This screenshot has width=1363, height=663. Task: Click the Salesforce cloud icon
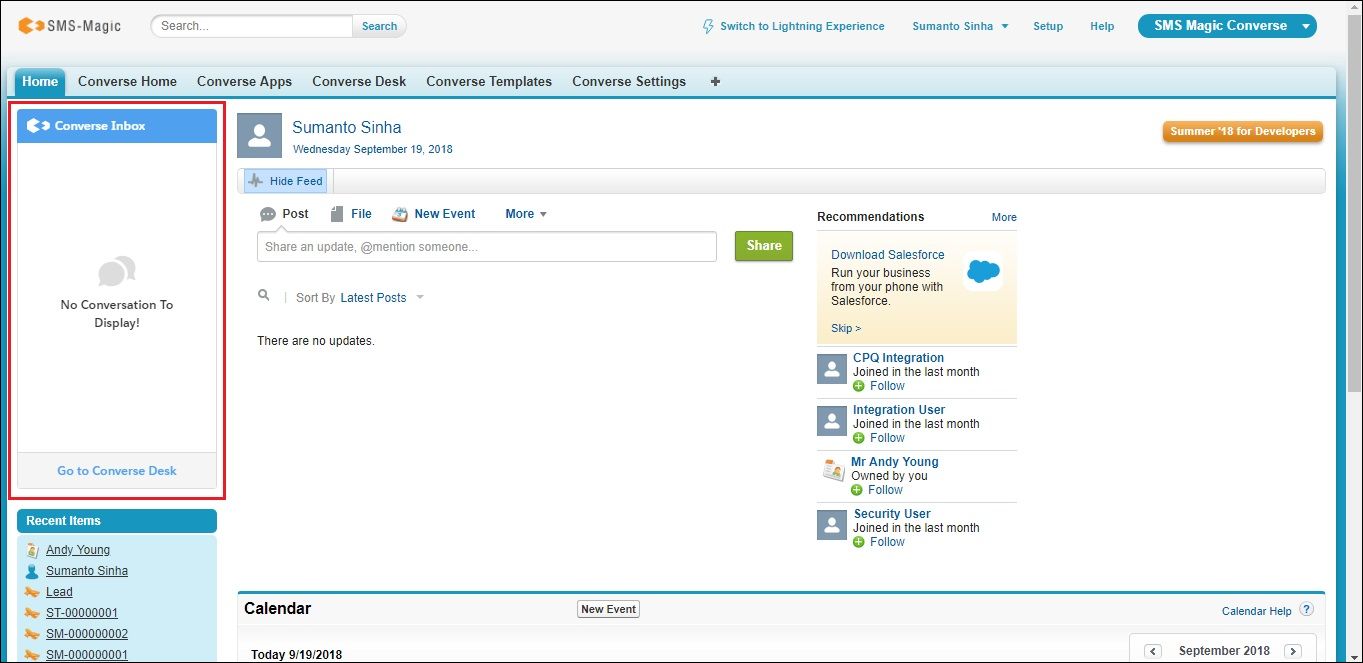tap(984, 271)
